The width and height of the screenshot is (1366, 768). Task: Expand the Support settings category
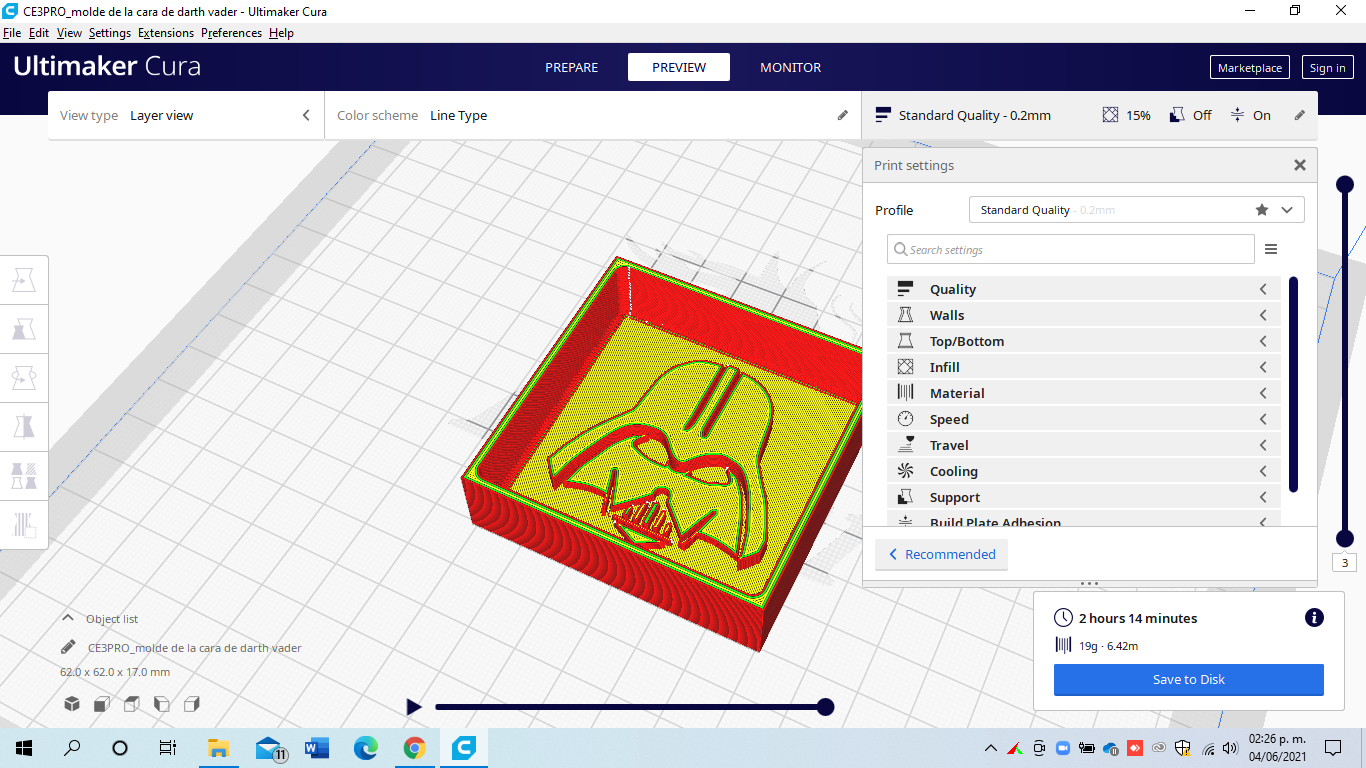[x=1084, y=497]
